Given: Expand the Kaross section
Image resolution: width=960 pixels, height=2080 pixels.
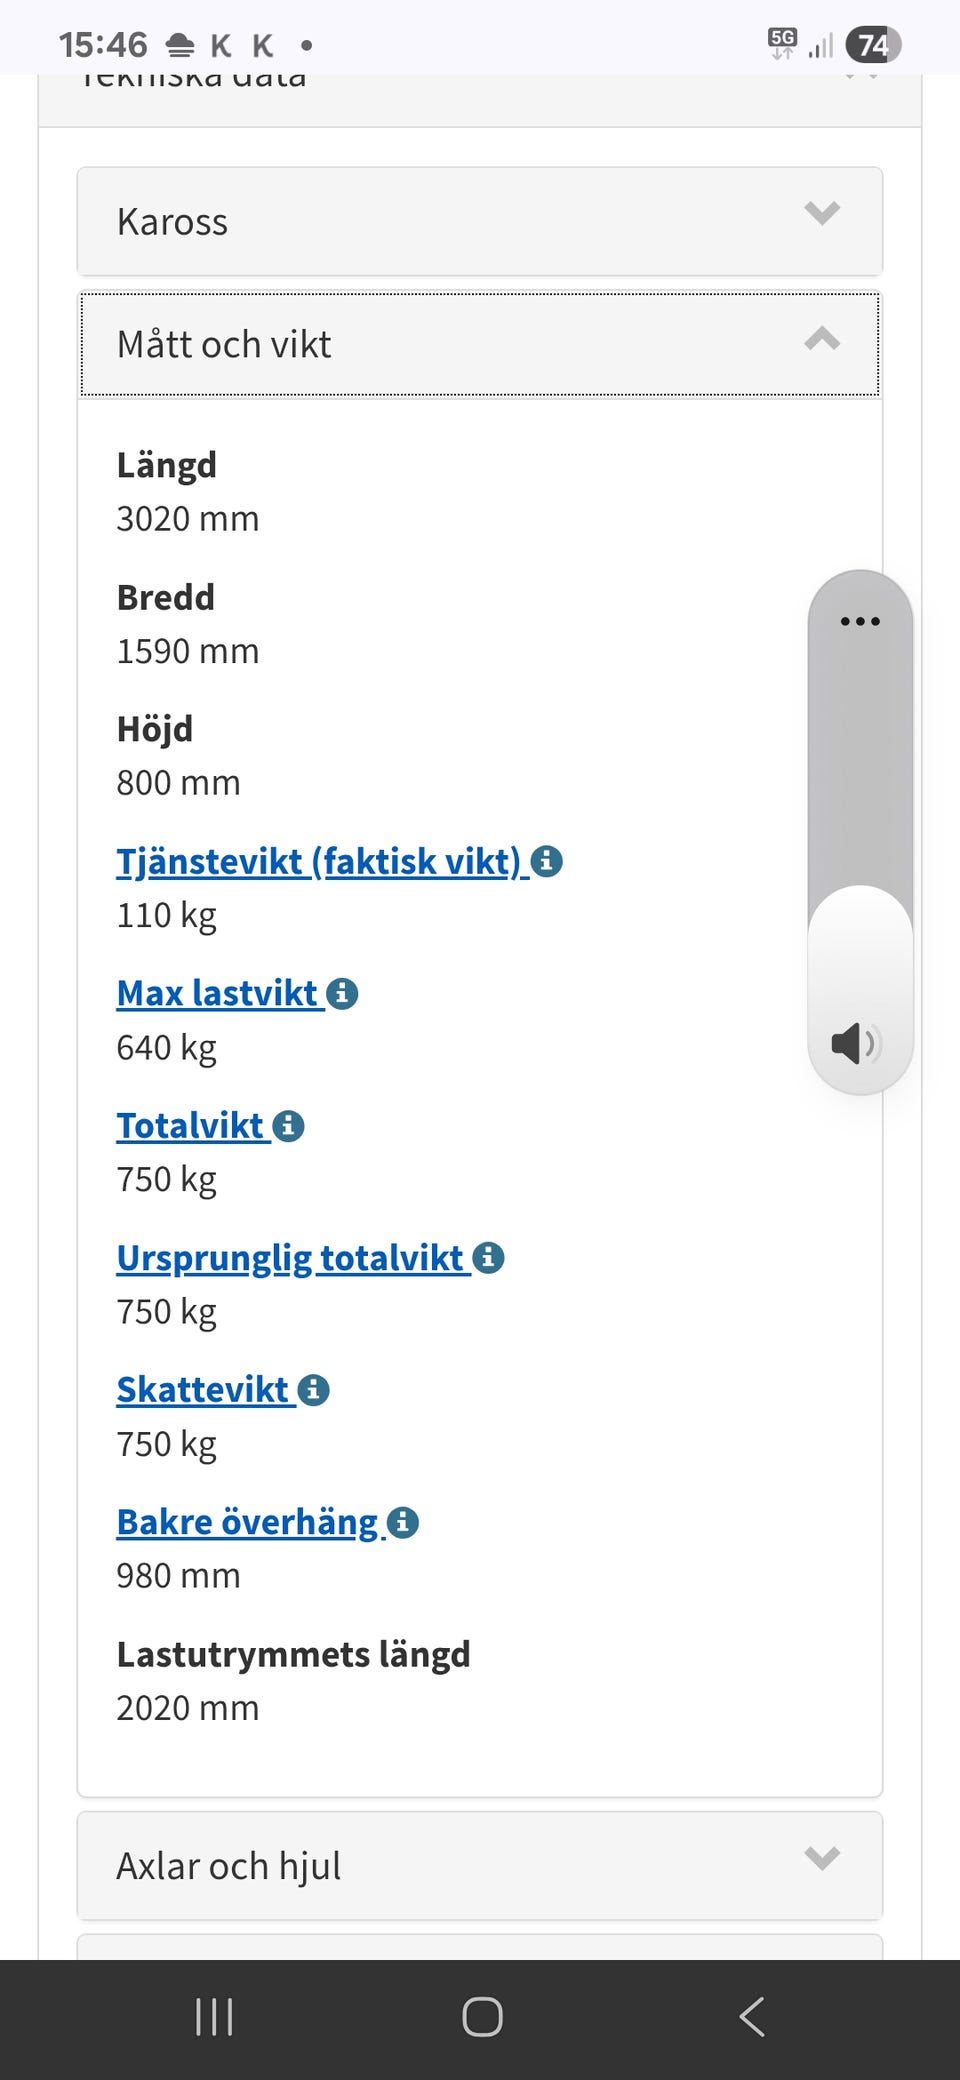Looking at the screenshot, I should pos(480,221).
